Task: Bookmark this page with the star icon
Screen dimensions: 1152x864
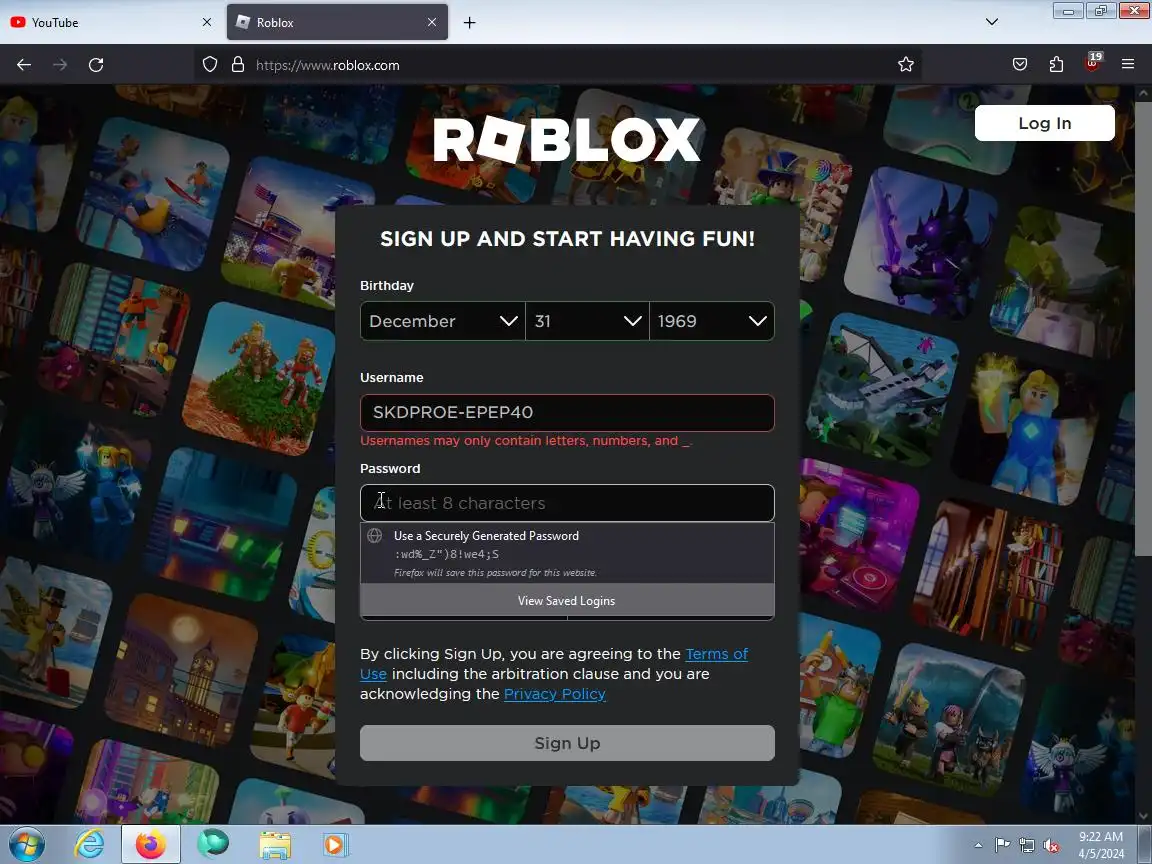Action: (x=905, y=65)
